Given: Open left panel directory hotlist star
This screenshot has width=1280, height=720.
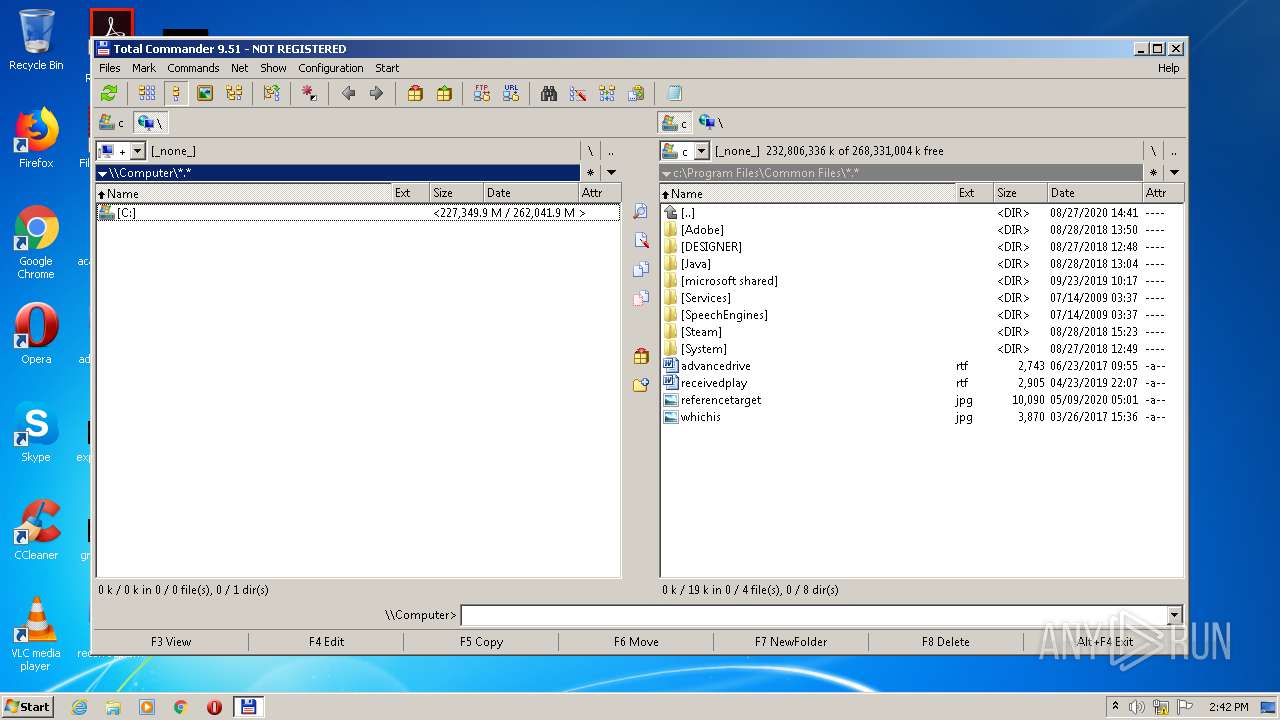Looking at the screenshot, I should 591,173.
